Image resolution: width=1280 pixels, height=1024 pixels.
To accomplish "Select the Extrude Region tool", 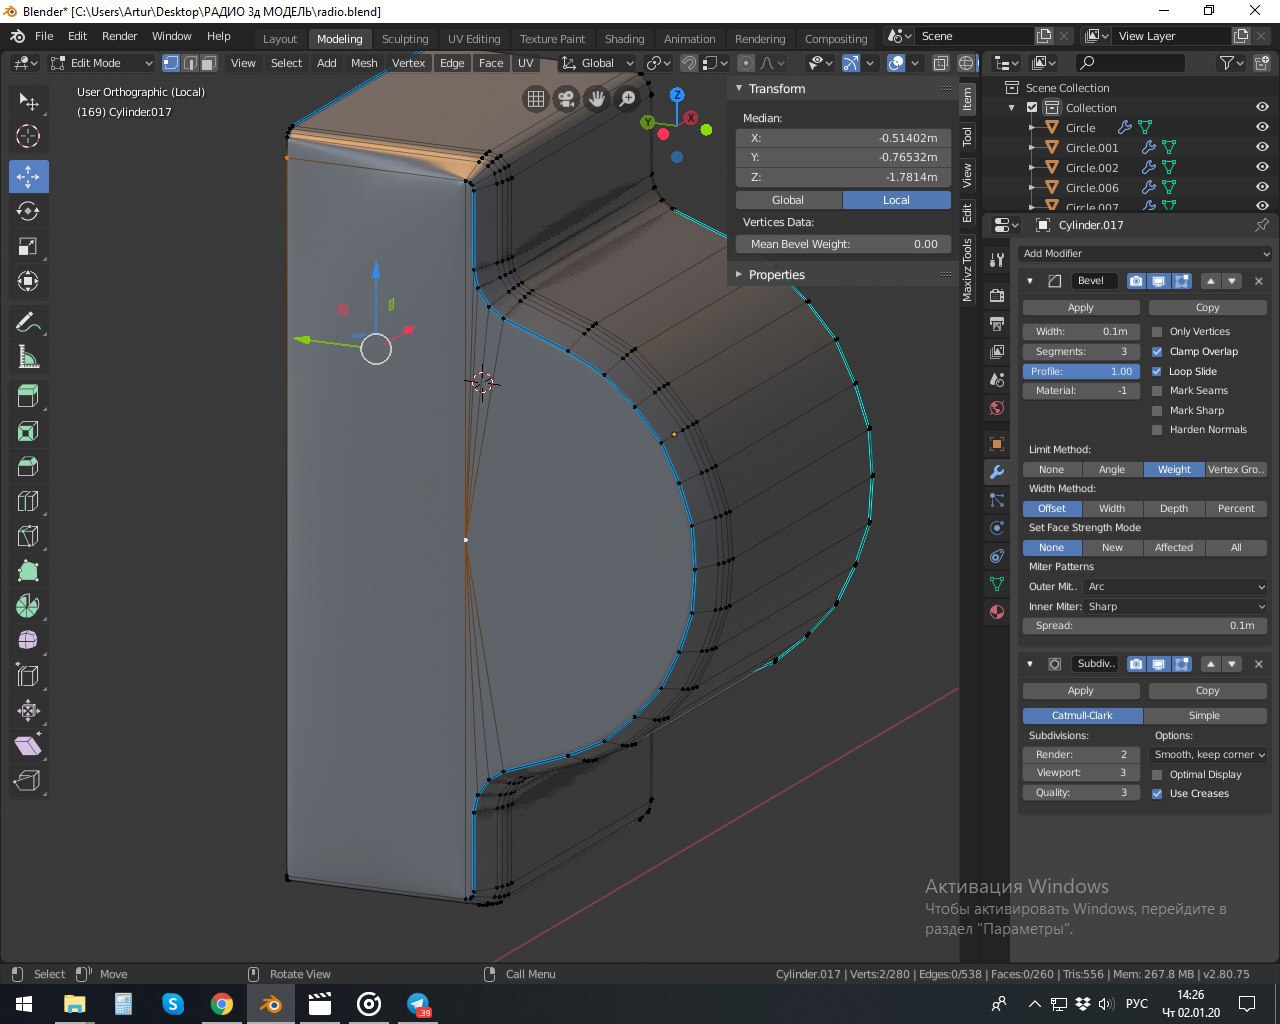I will [x=28, y=397].
